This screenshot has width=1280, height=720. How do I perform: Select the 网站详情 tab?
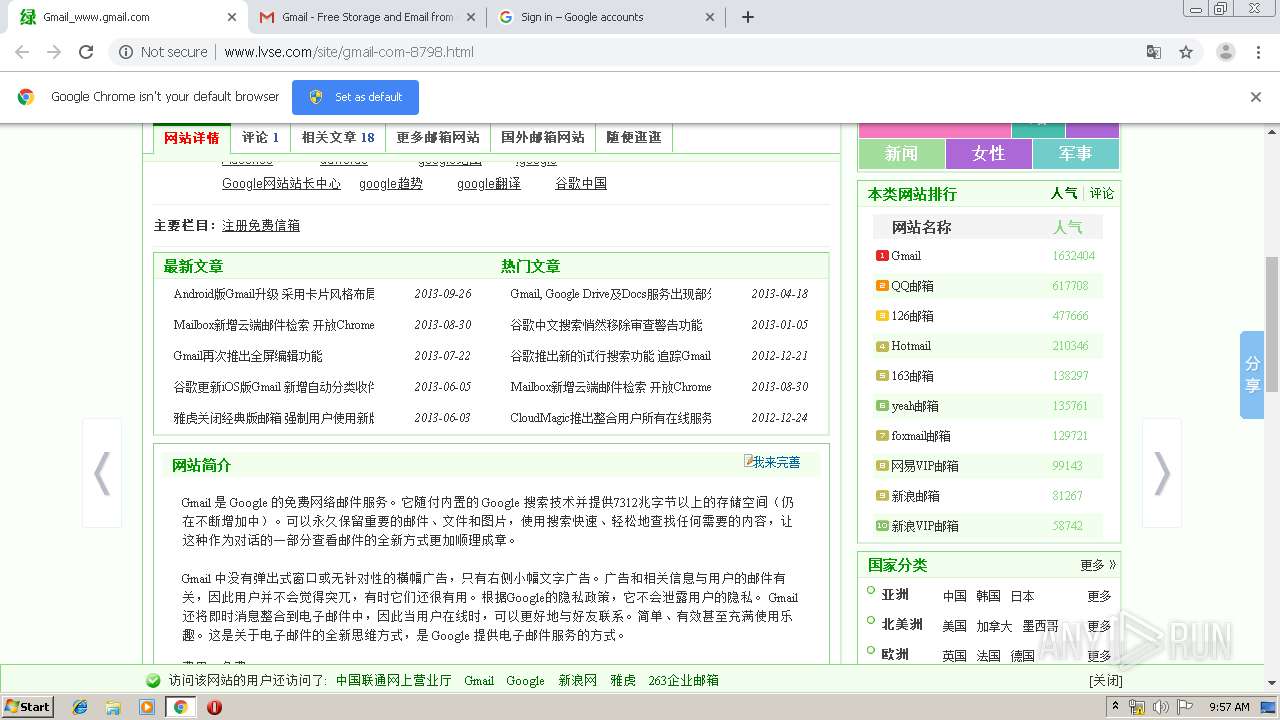click(x=191, y=138)
